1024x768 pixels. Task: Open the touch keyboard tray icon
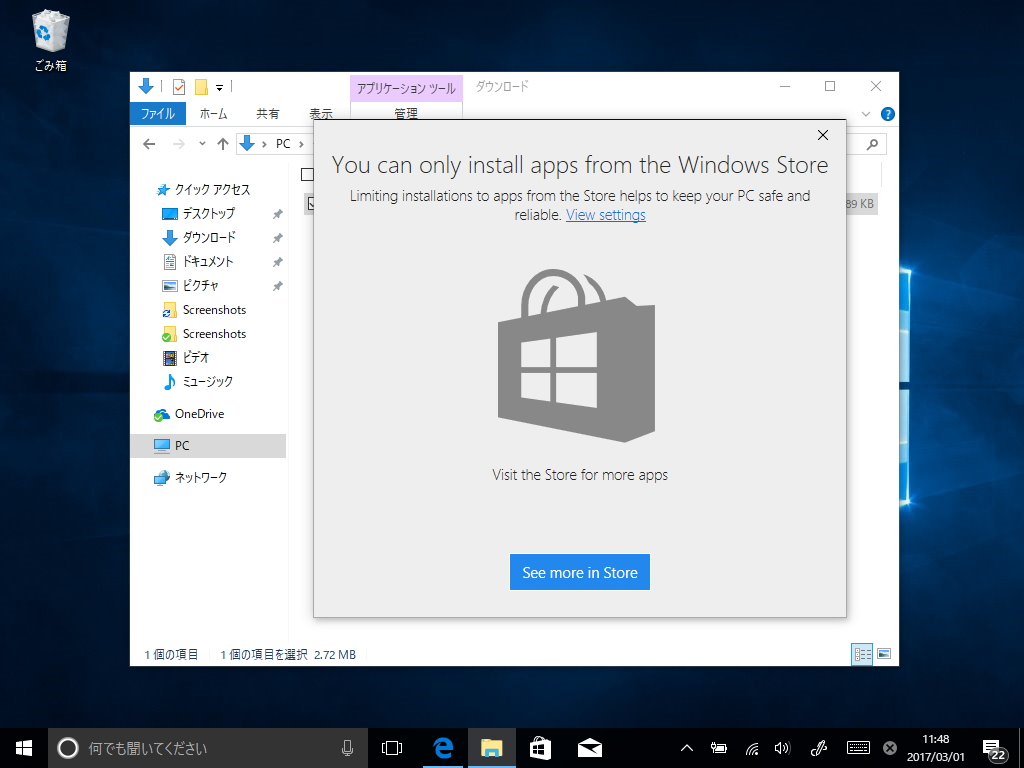coord(858,748)
